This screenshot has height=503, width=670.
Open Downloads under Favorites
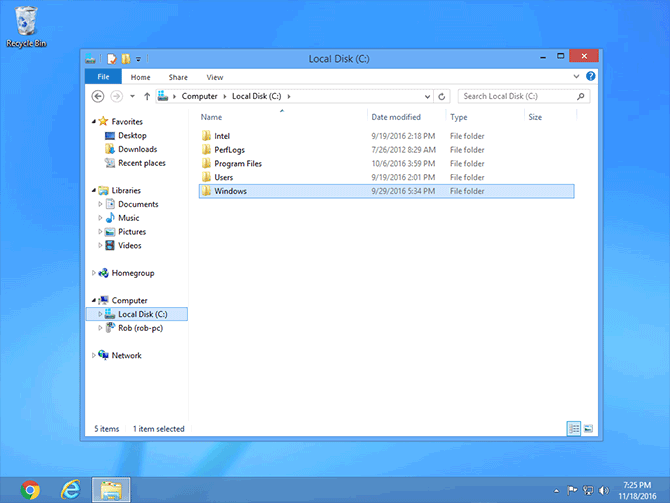click(138, 149)
